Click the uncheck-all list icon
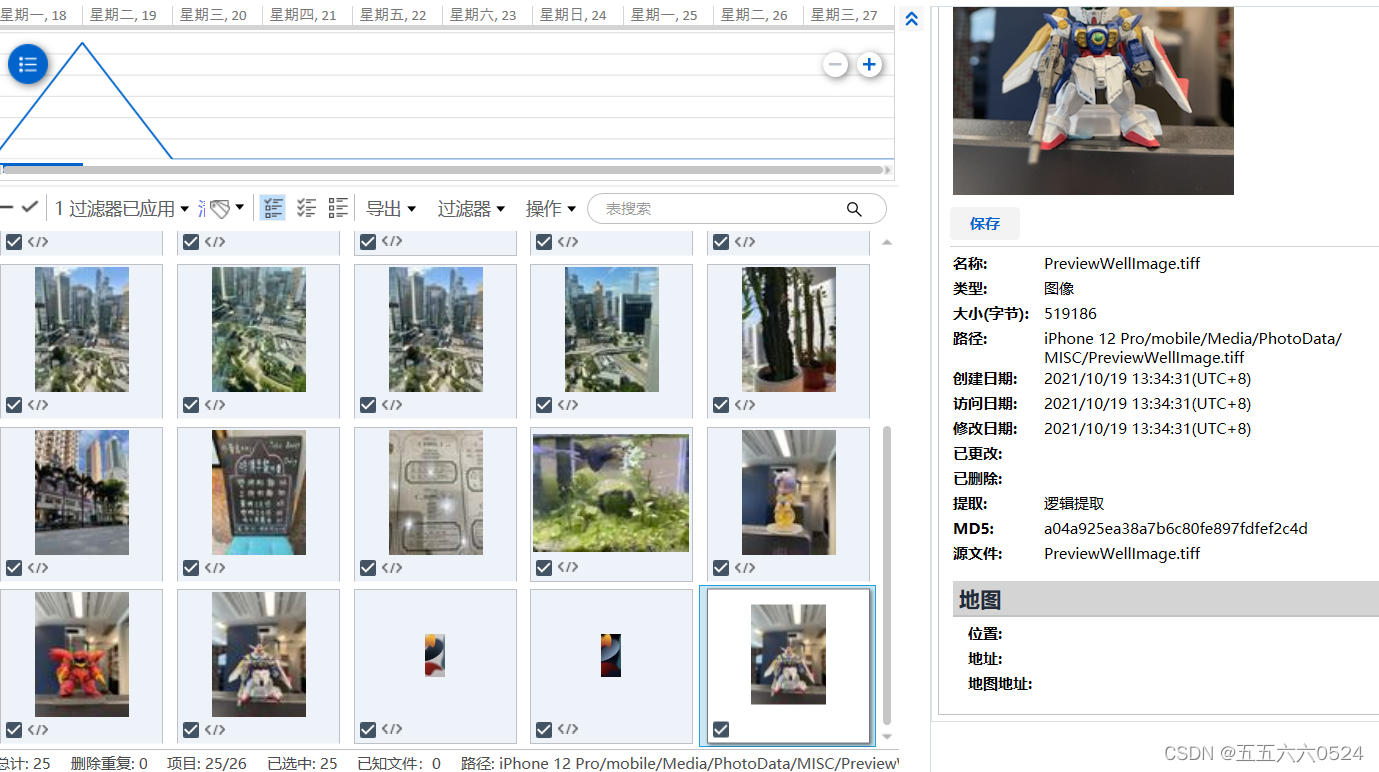Viewport: 1379px width, 772px height. tap(338, 208)
